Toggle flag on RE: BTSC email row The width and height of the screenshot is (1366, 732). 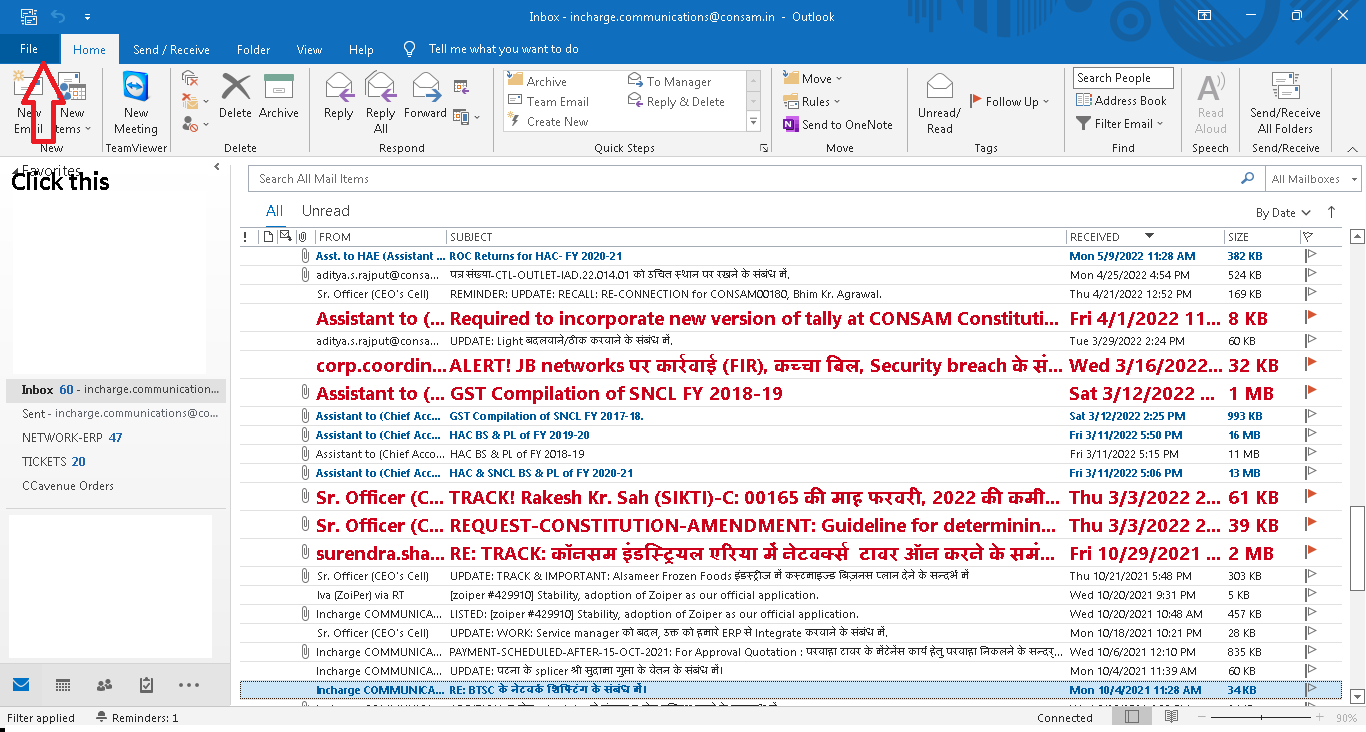coord(1310,690)
